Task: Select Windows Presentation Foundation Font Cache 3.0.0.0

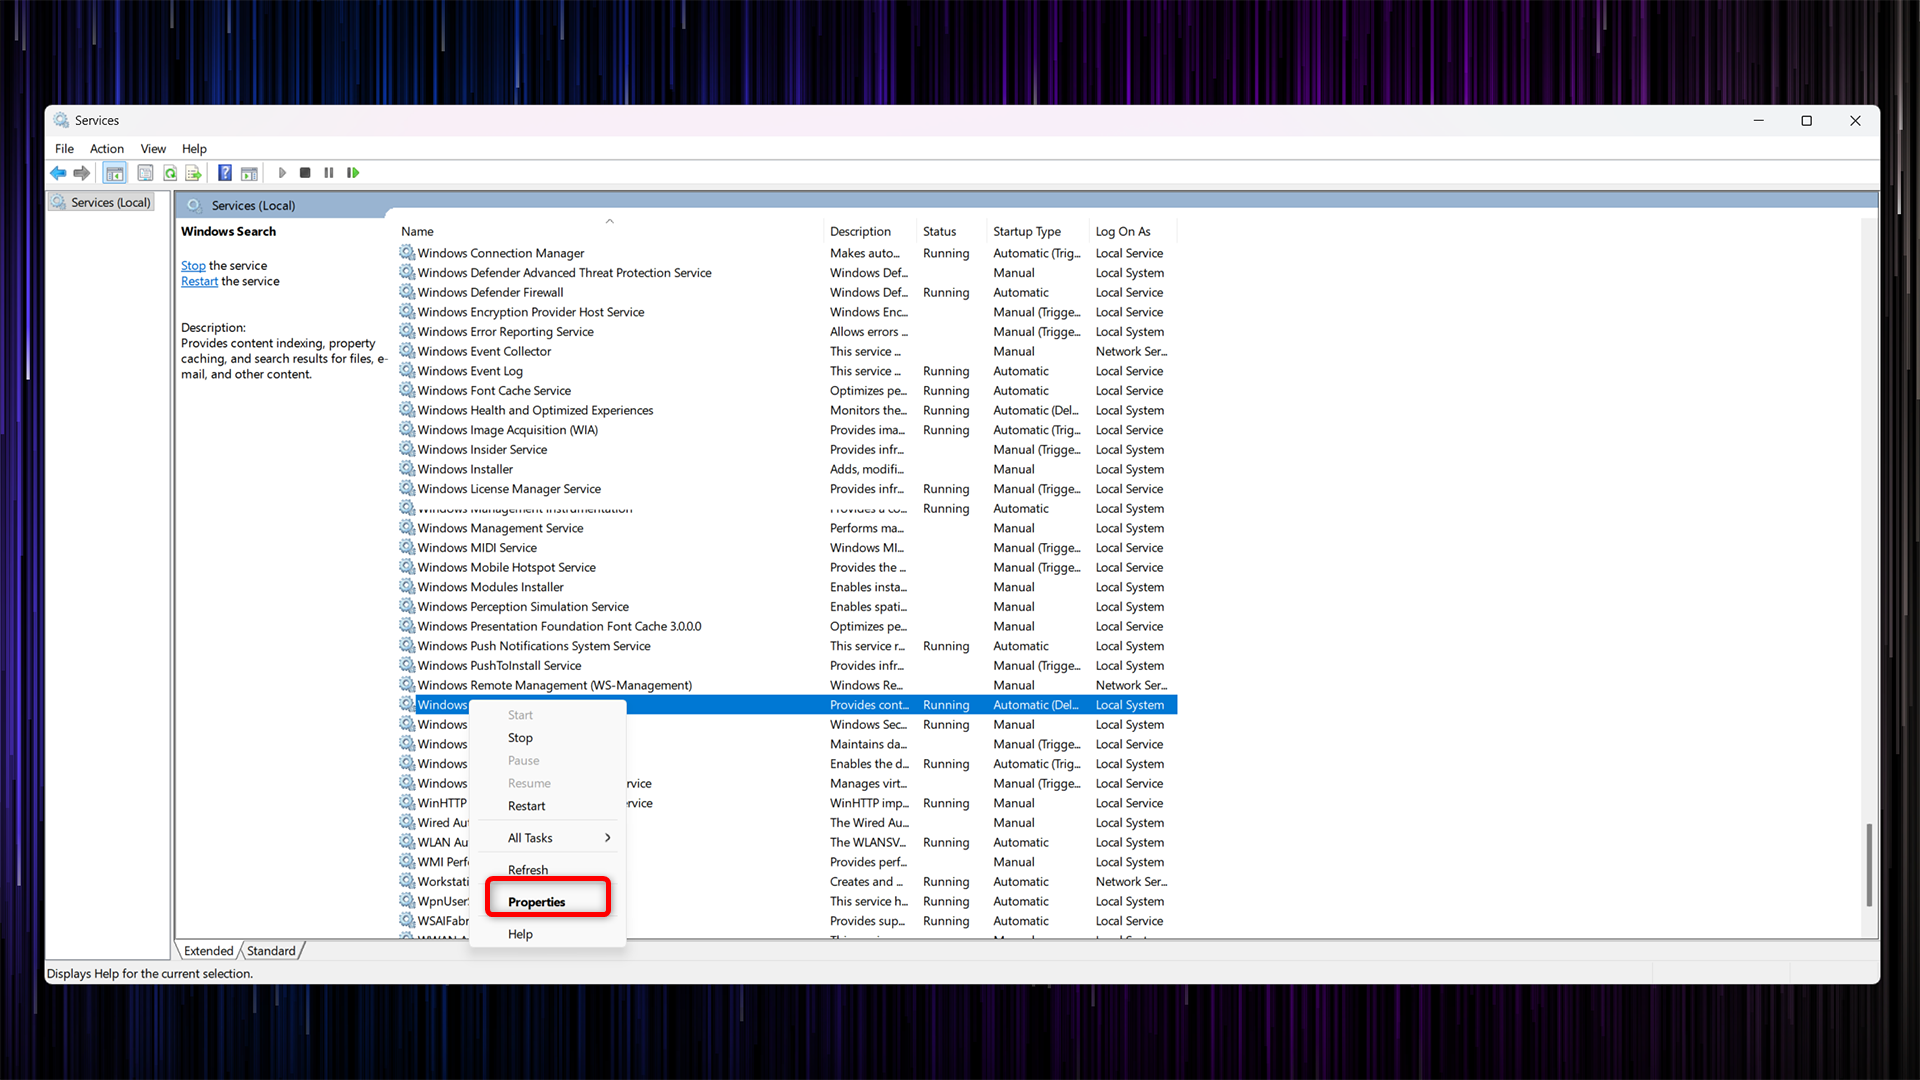Action: [787, 627]
